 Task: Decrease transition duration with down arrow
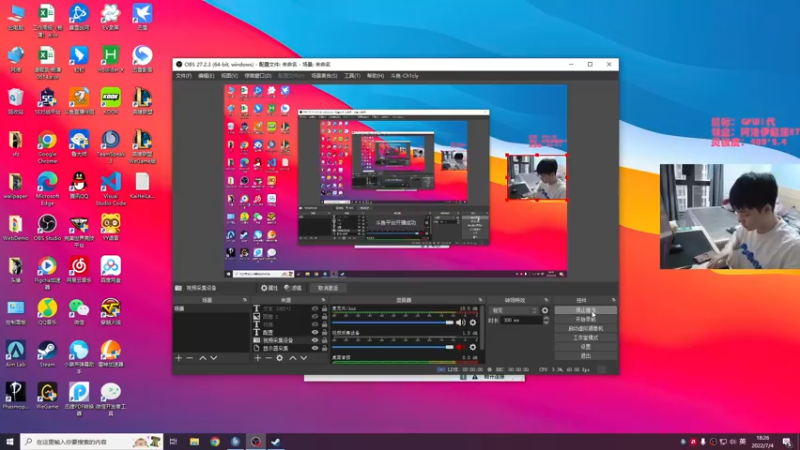coord(546,322)
